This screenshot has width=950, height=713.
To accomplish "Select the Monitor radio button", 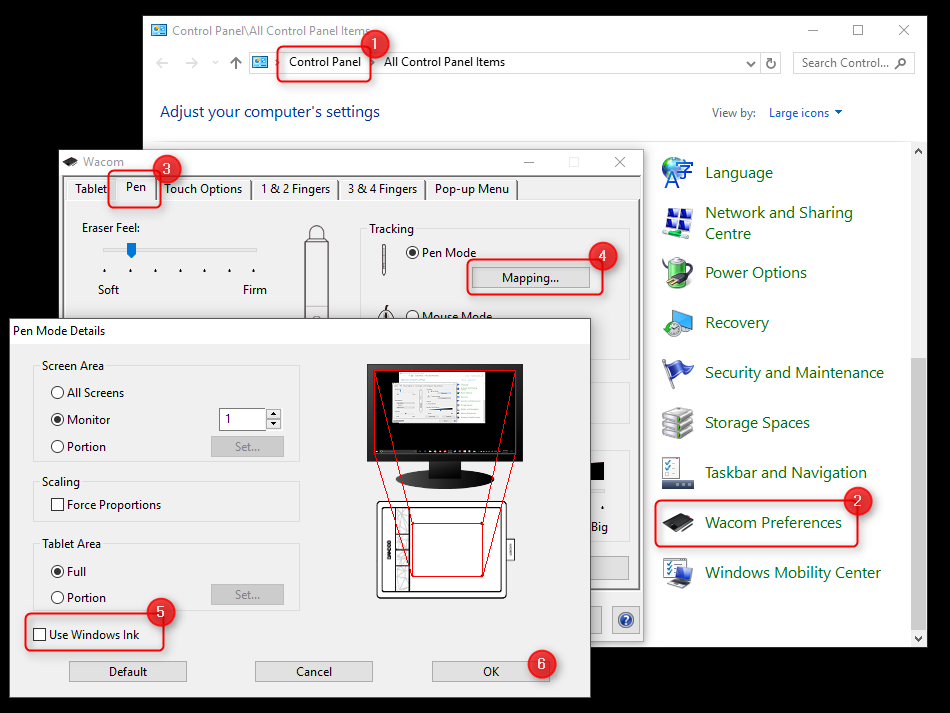I will [x=58, y=419].
